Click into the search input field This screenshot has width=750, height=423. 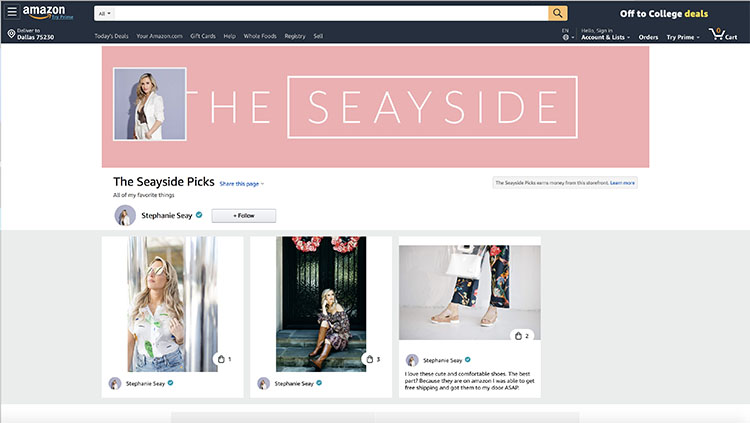[331, 13]
